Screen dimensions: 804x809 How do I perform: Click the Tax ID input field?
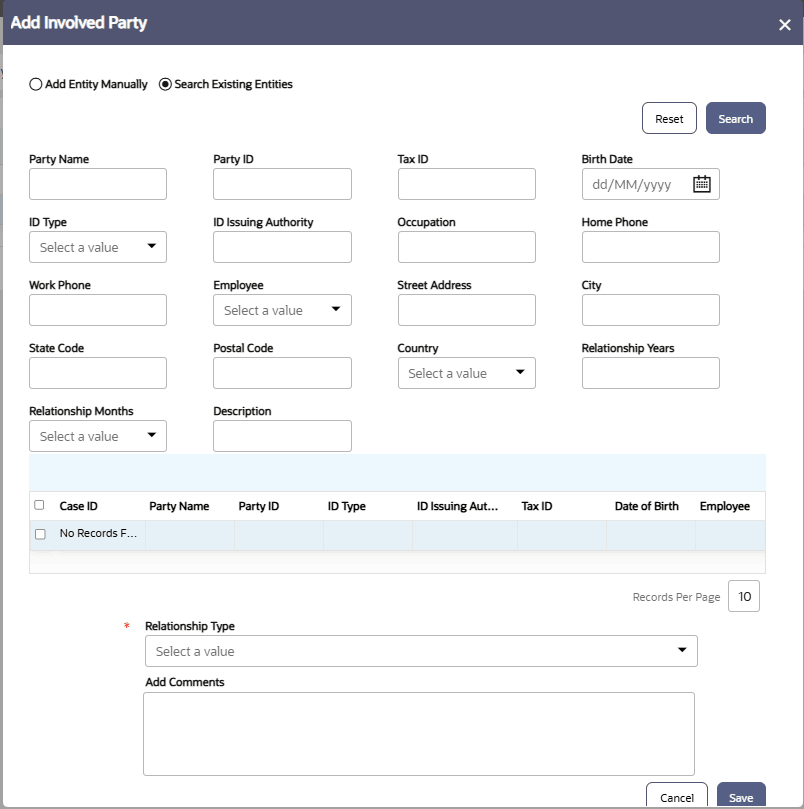pos(466,184)
